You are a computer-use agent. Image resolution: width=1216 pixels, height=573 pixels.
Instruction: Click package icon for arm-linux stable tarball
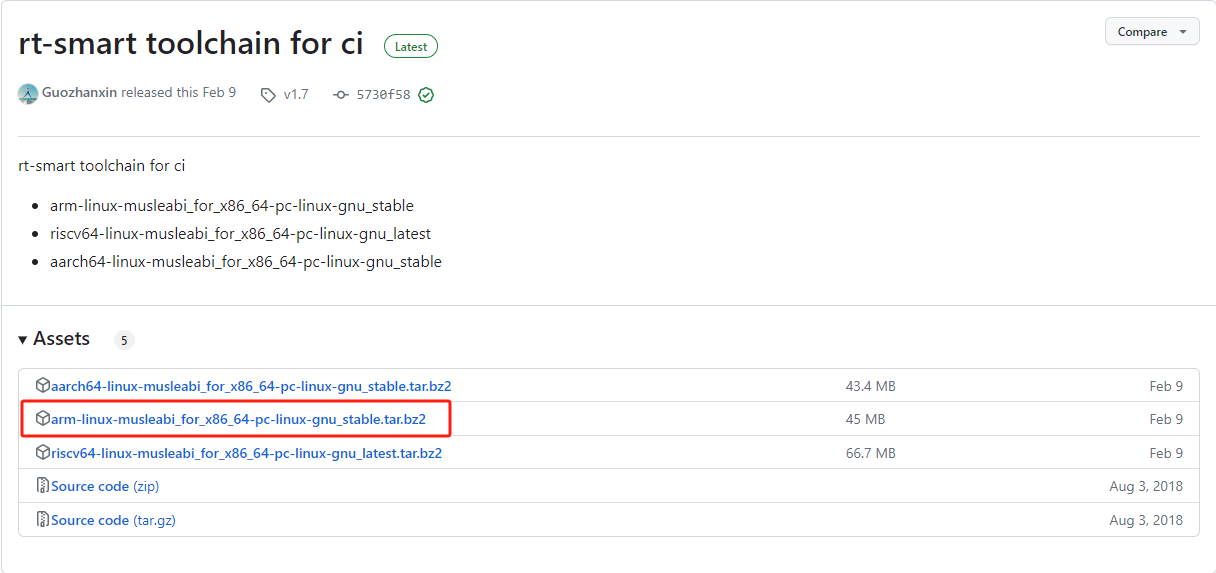[43, 419]
